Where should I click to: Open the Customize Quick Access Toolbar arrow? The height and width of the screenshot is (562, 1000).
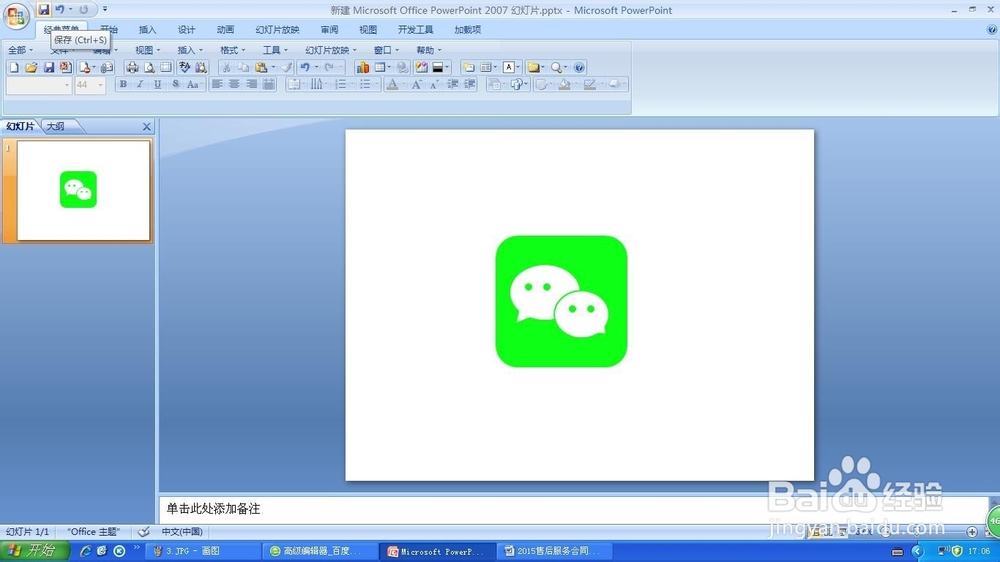pyautogui.click(x=105, y=10)
